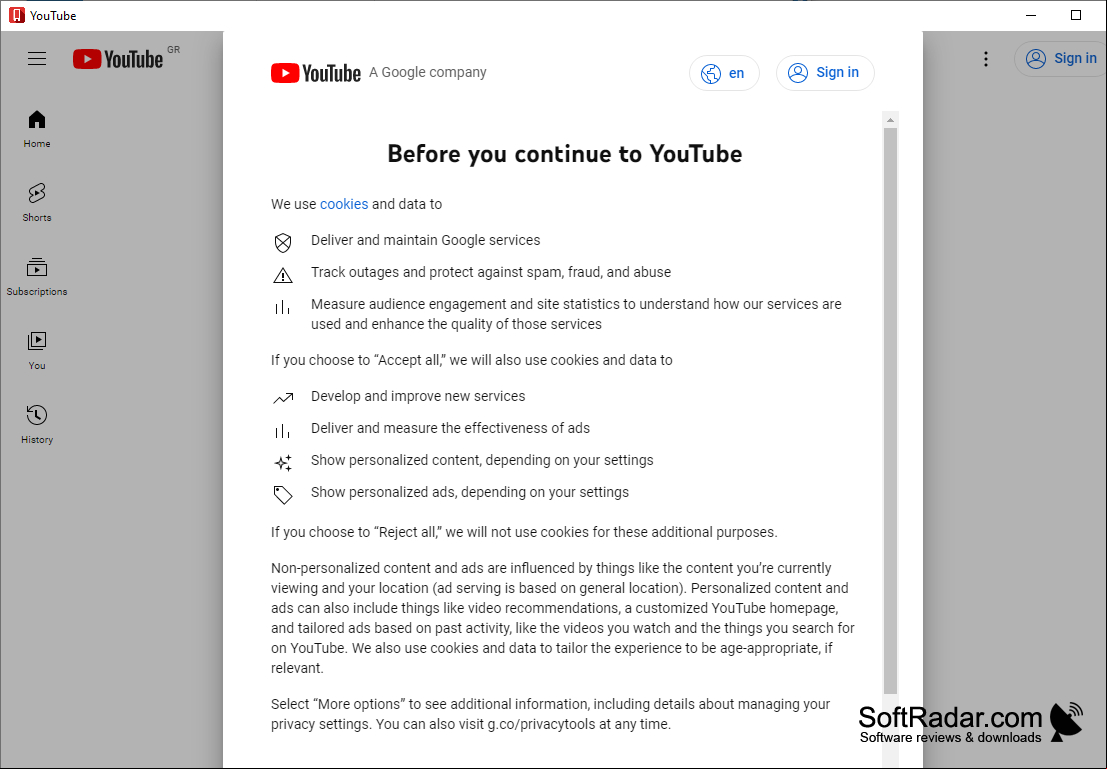Open the hamburger guide menu
1107x769 pixels.
click(37, 59)
